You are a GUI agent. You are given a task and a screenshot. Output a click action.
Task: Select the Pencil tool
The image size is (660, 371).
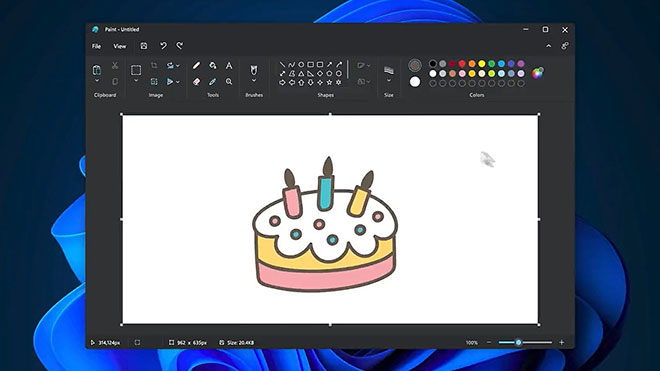pos(196,65)
